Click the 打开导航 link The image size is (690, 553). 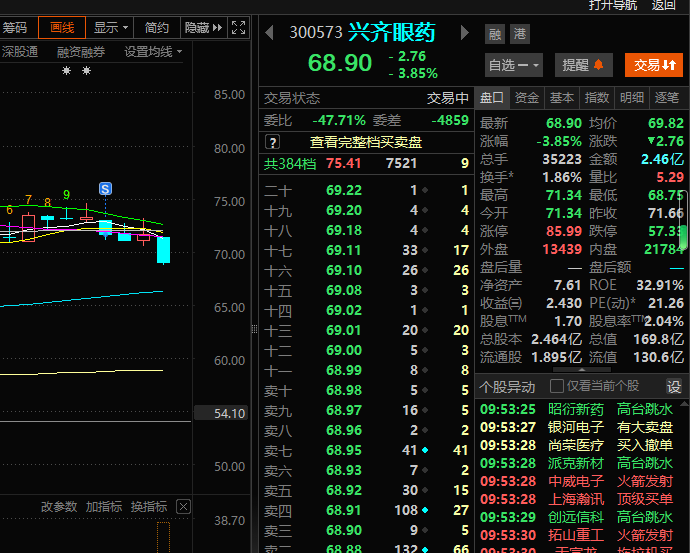click(x=613, y=5)
